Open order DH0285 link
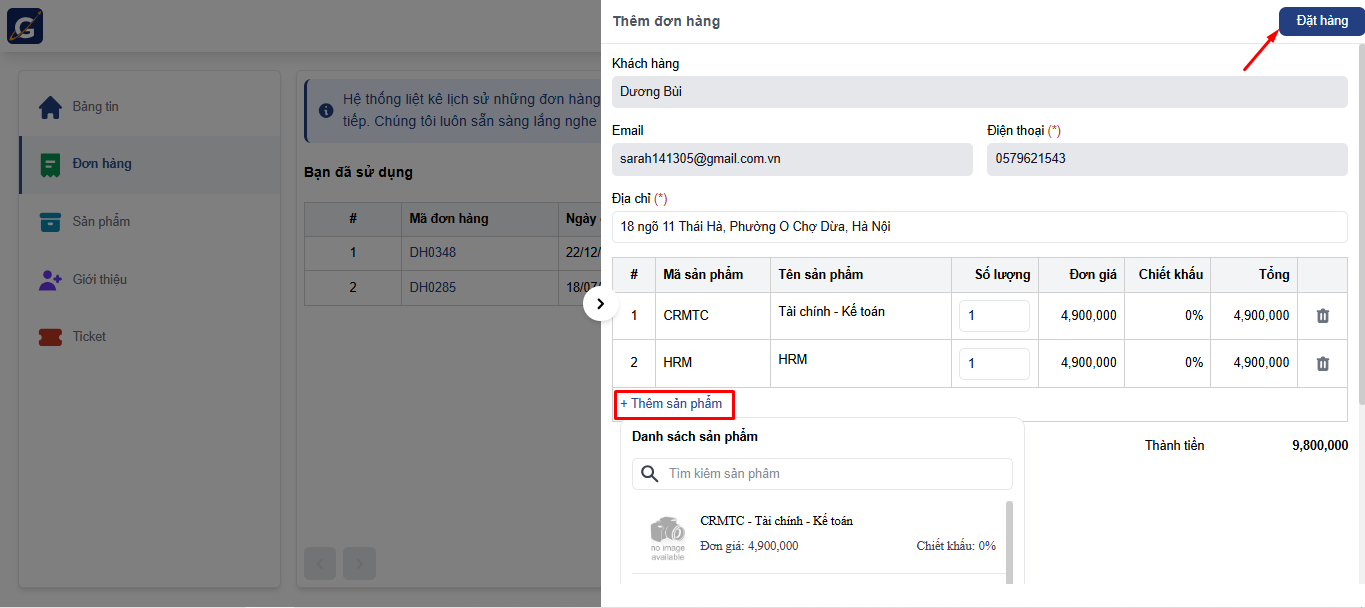This screenshot has height=608, width=1365. coord(432,288)
